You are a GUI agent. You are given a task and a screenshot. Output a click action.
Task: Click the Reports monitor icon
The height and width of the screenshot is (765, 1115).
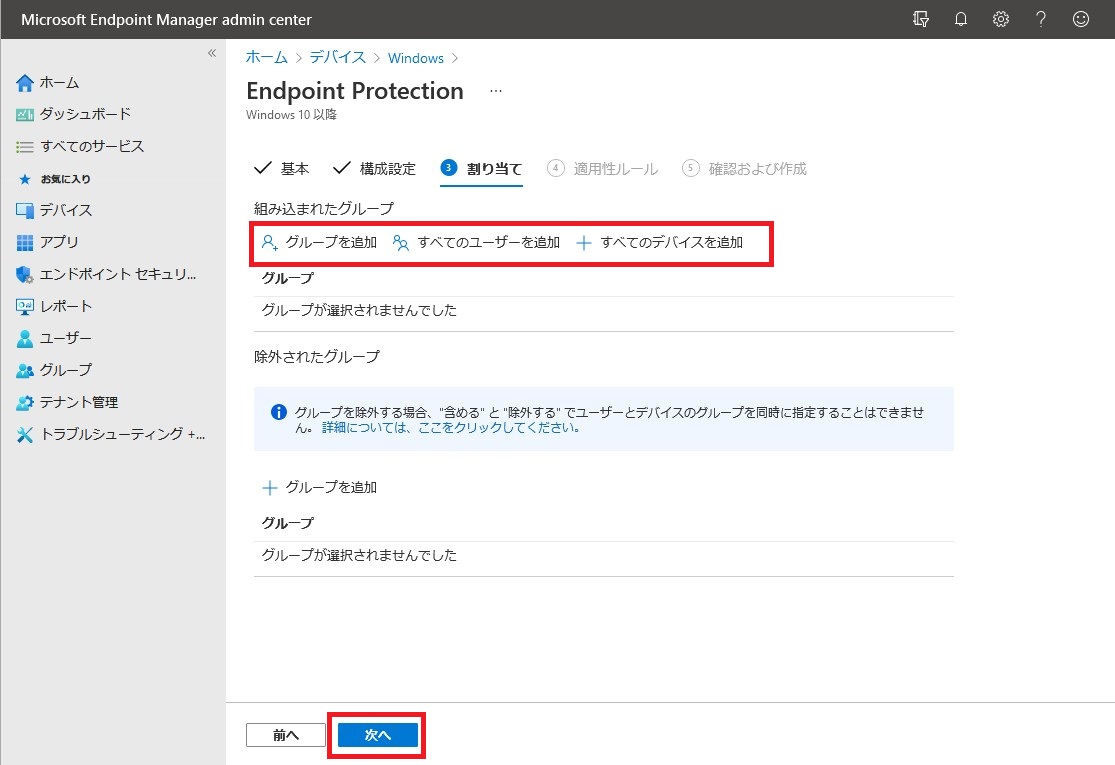(25, 306)
